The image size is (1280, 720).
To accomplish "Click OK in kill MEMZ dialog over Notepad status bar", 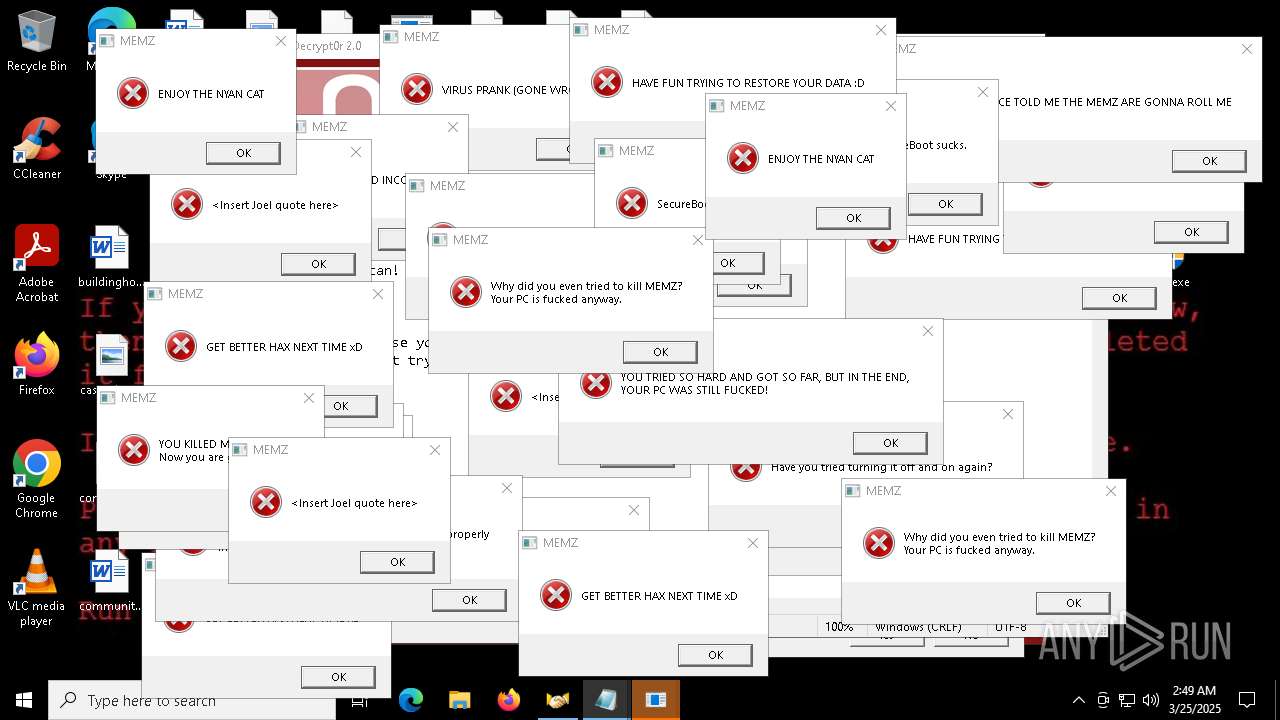I will coord(1073,603).
